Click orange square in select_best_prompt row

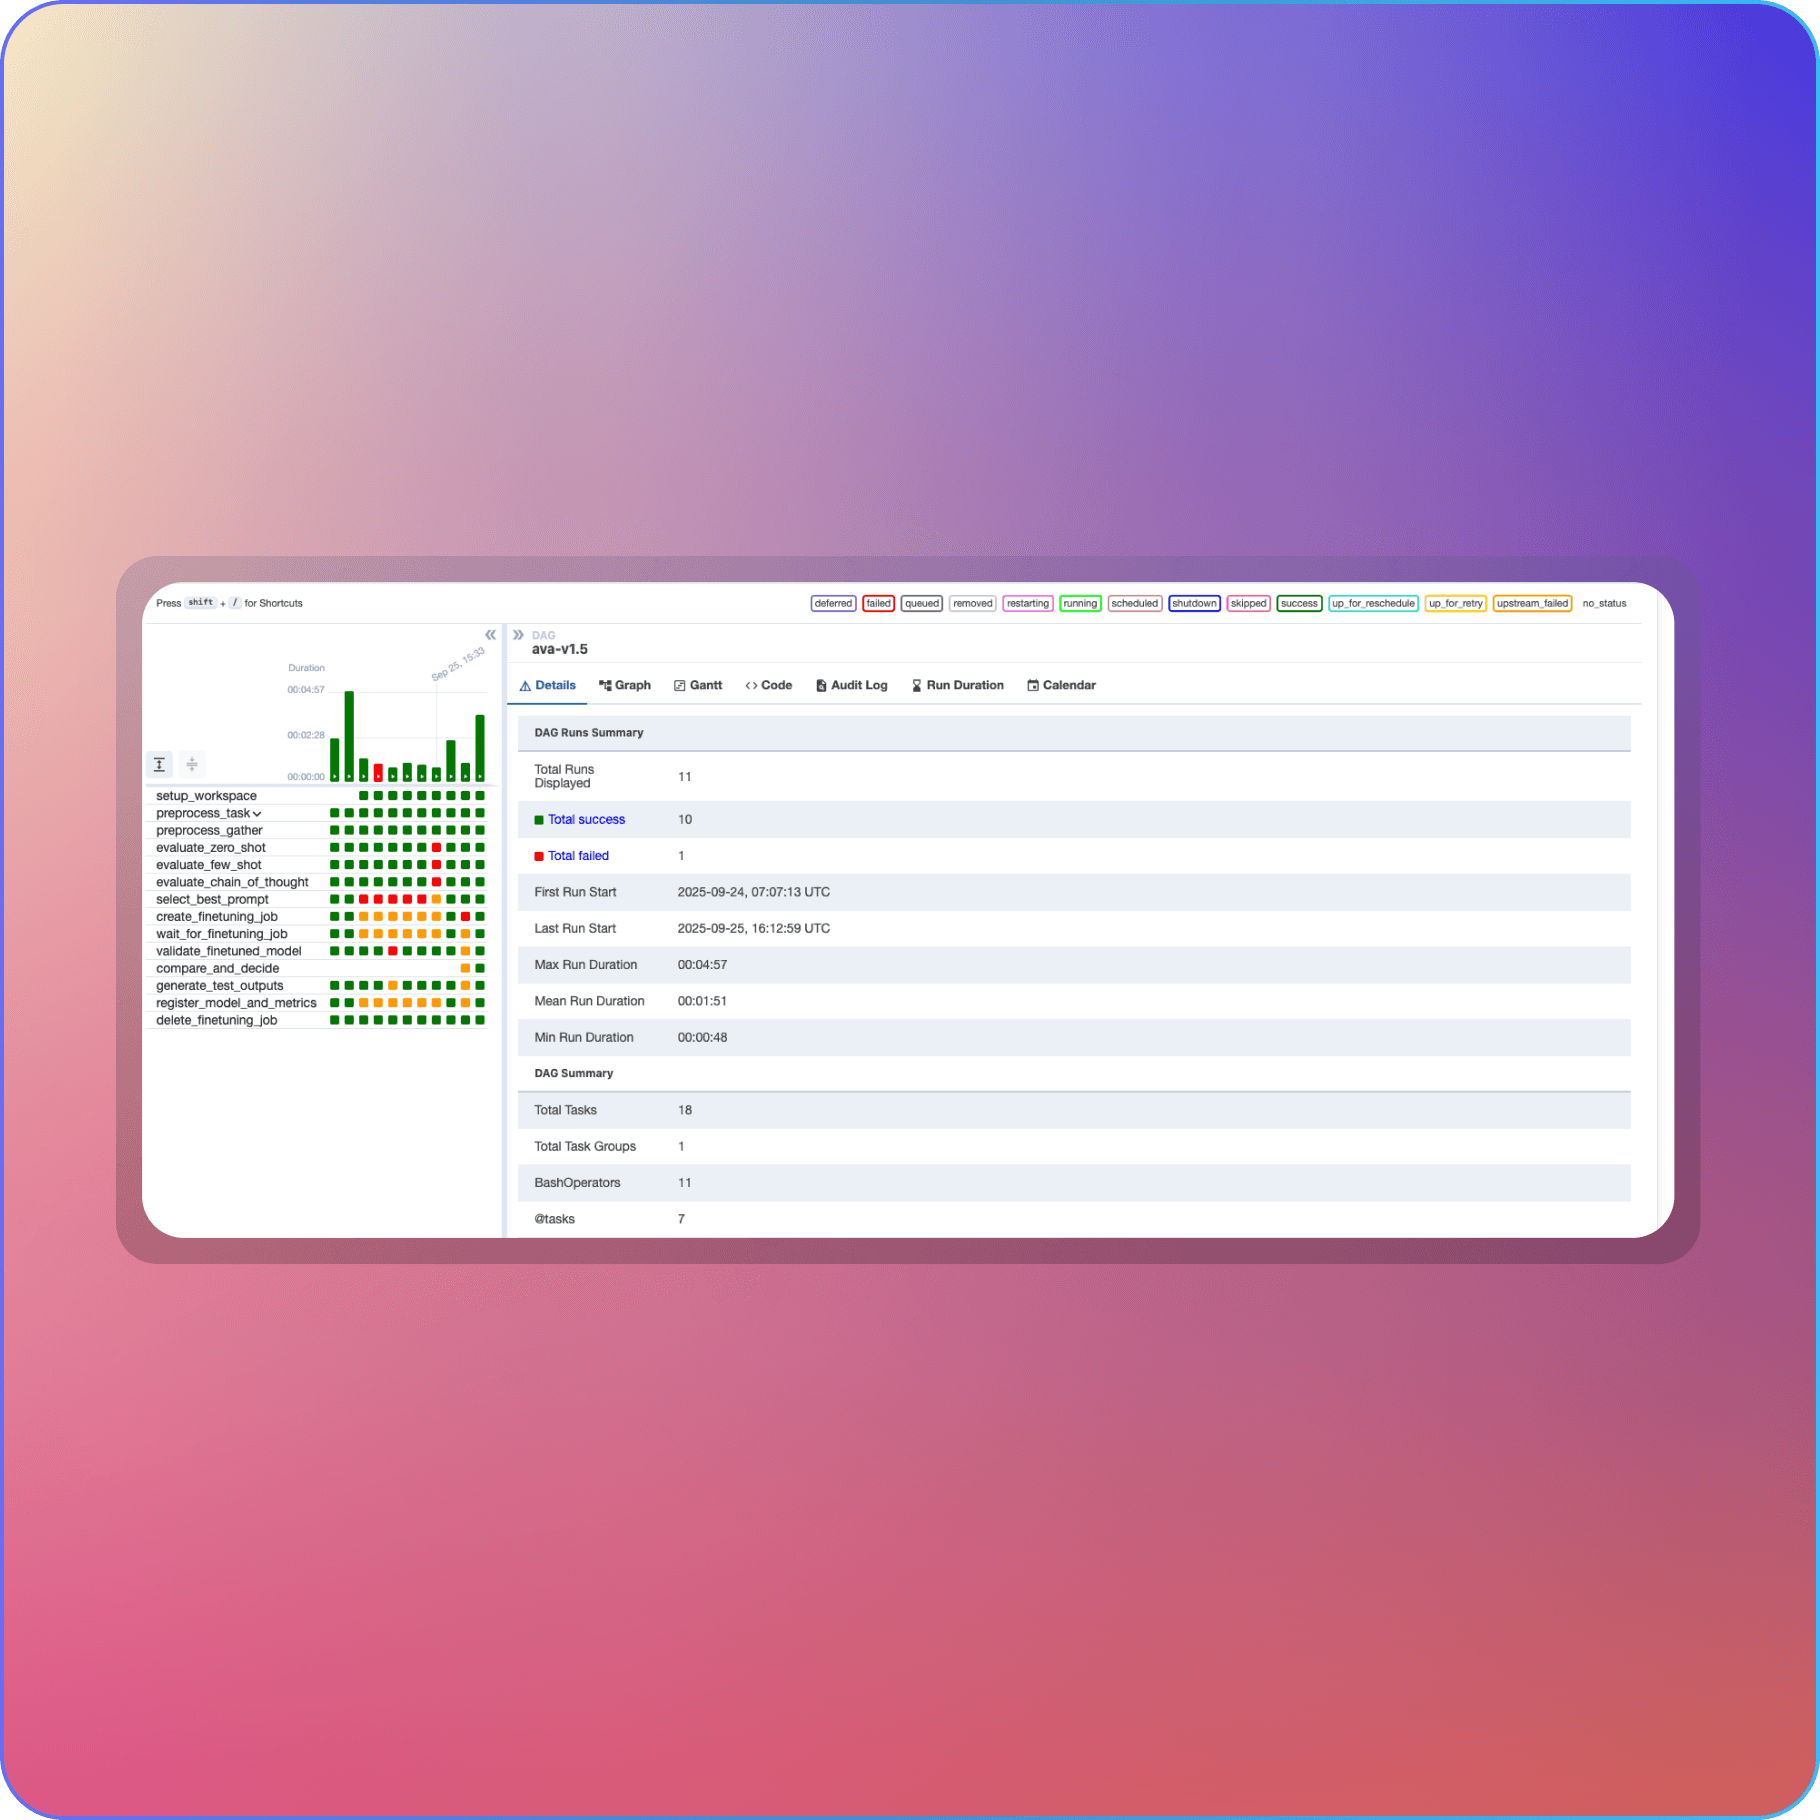click(436, 899)
